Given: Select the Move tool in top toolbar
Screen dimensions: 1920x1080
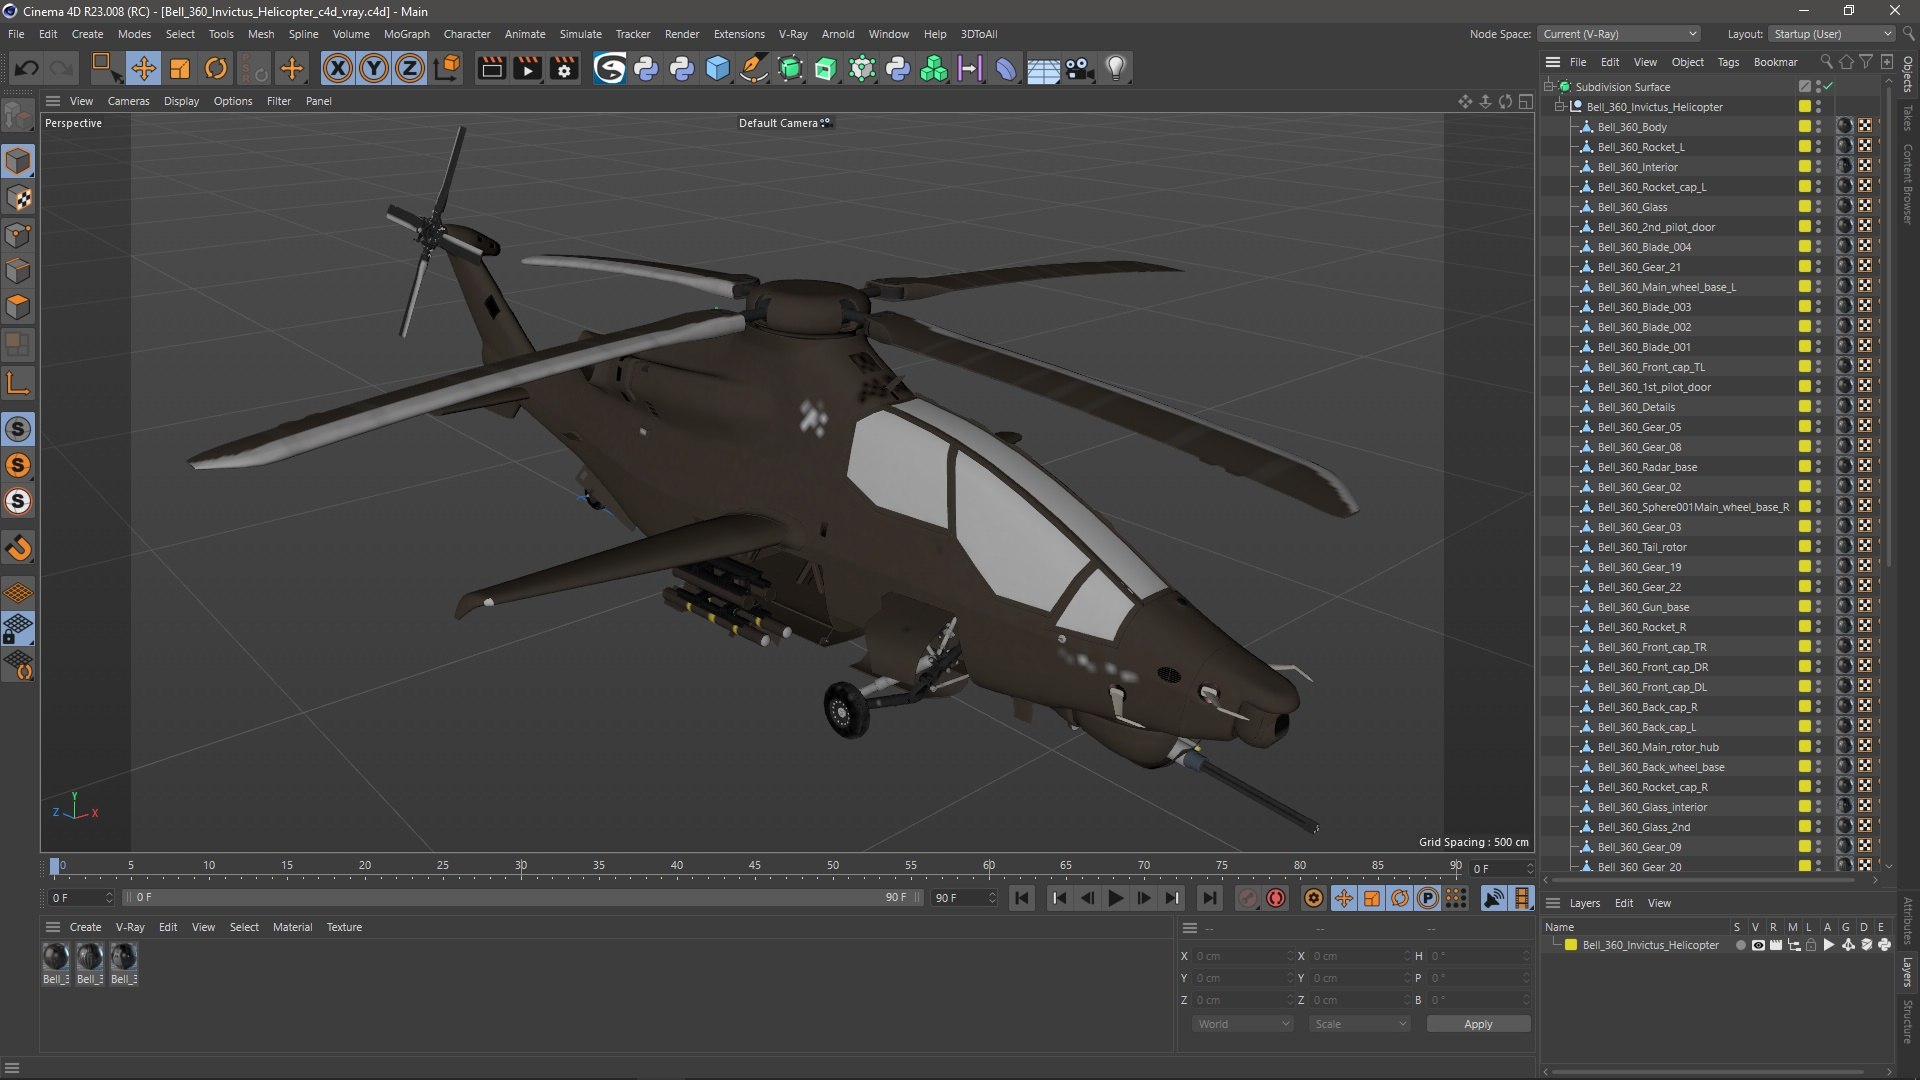Looking at the screenshot, I should point(144,68).
